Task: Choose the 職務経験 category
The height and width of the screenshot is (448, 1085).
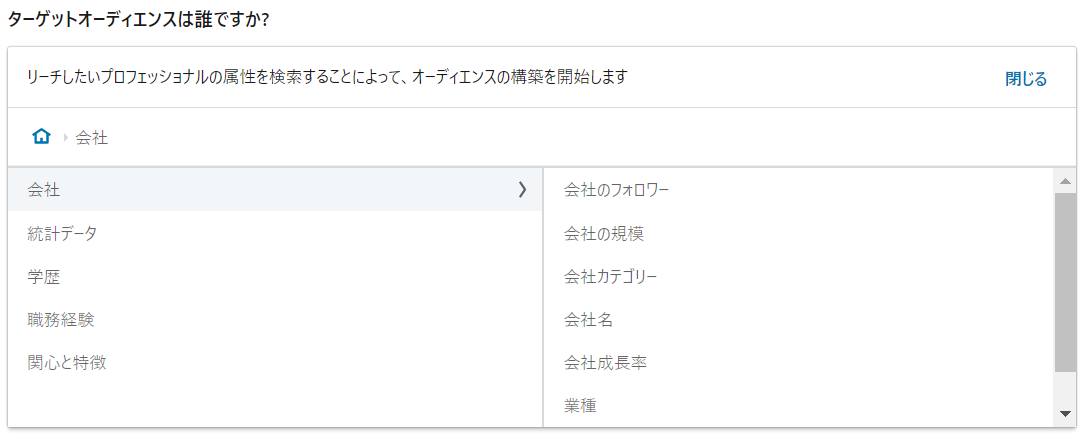Action: click(61, 319)
